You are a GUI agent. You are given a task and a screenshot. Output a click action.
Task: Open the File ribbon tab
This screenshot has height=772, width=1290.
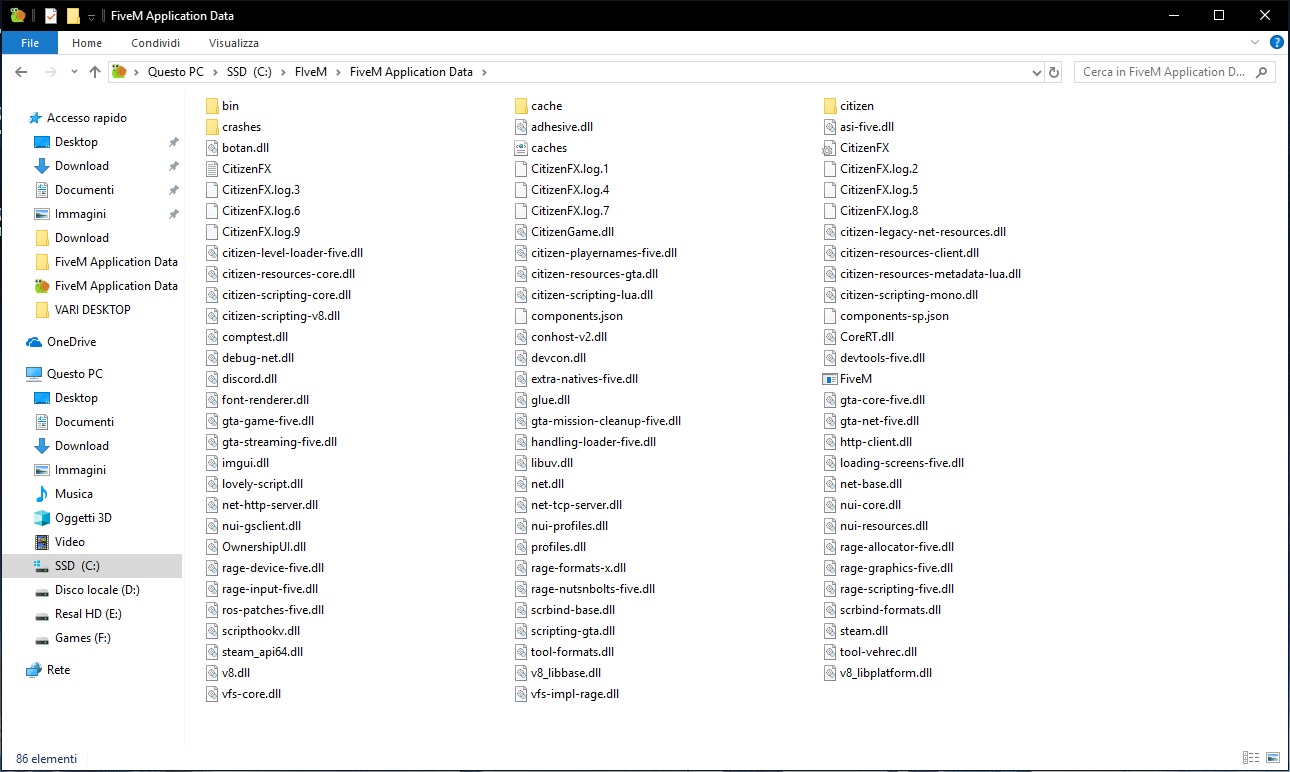[30, 43]
